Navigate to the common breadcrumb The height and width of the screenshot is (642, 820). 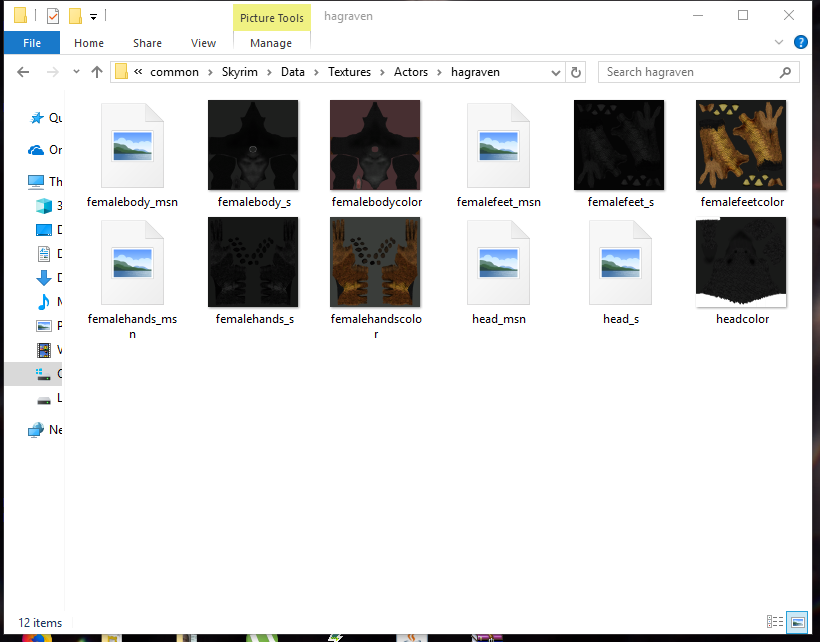click(x=174, y=72)
